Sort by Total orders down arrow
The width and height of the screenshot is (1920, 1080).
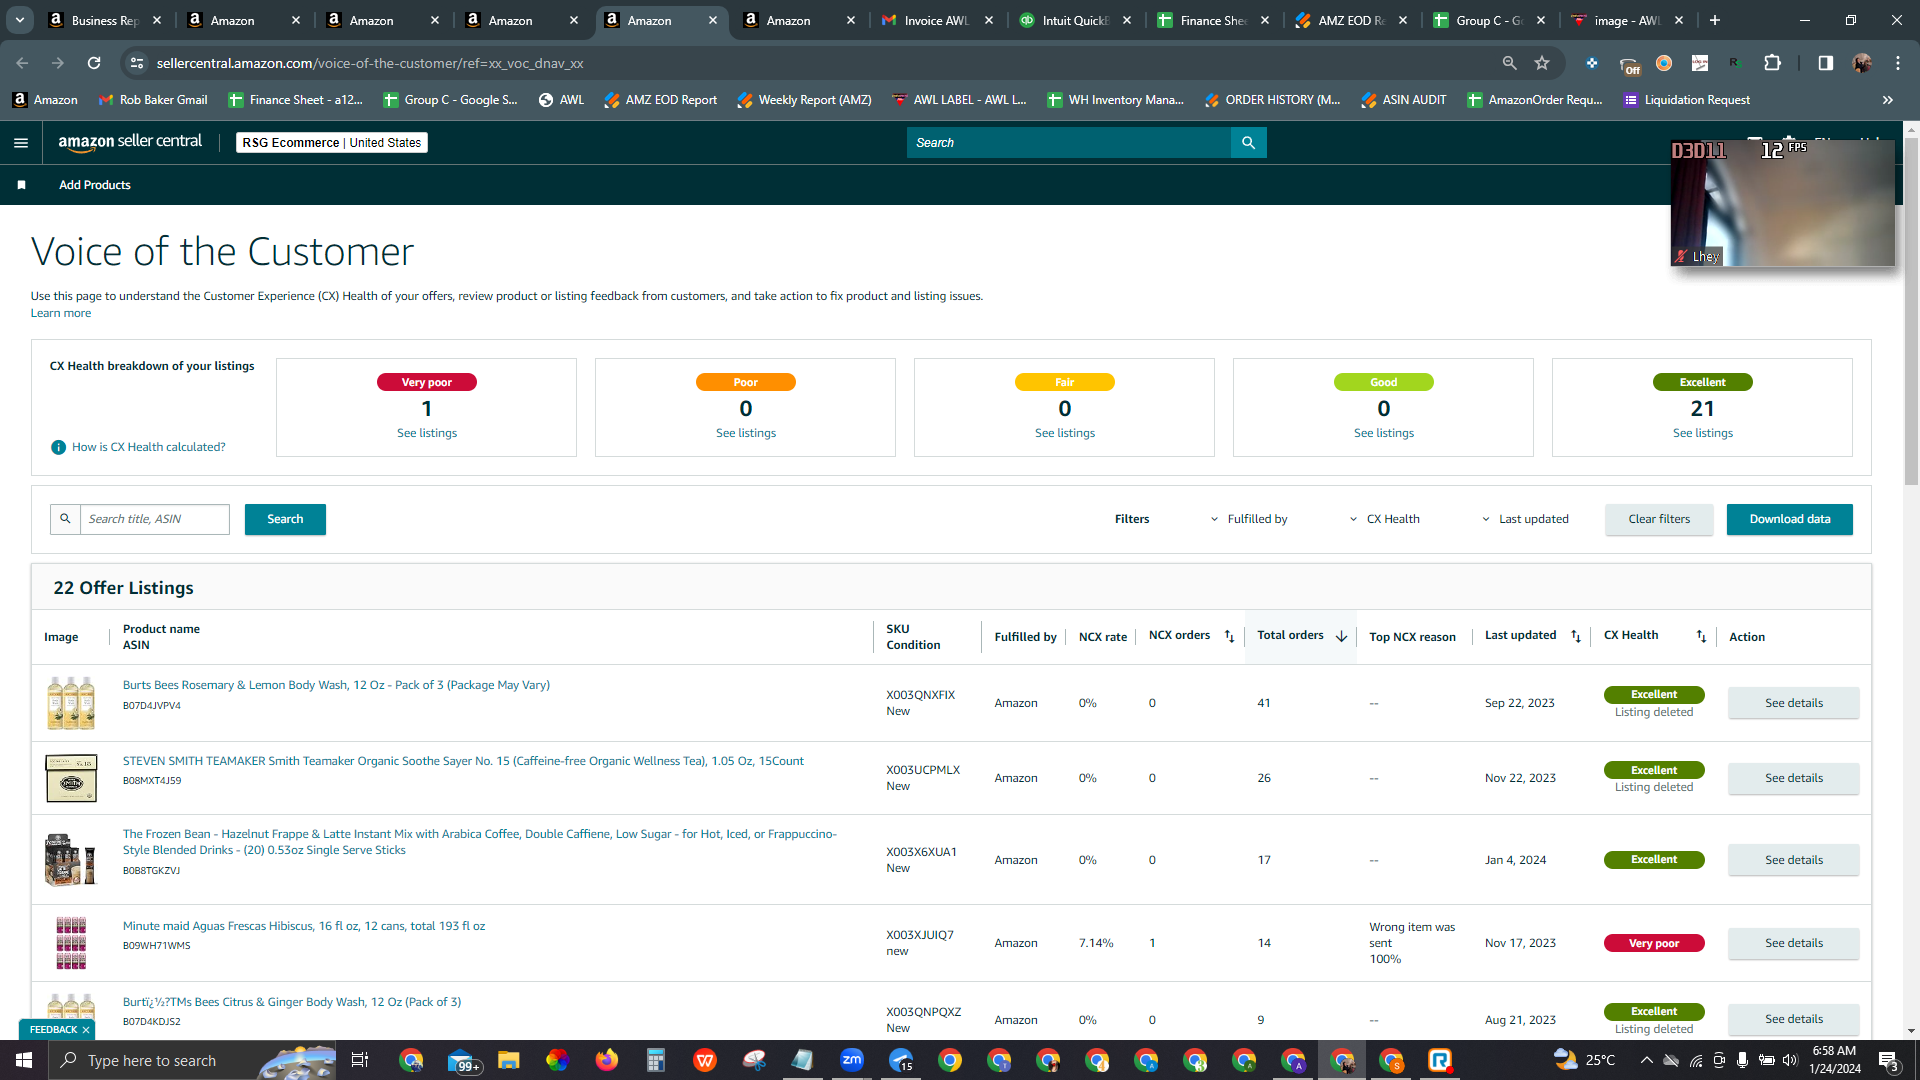pyautogui.click(x=1341, y=636)
